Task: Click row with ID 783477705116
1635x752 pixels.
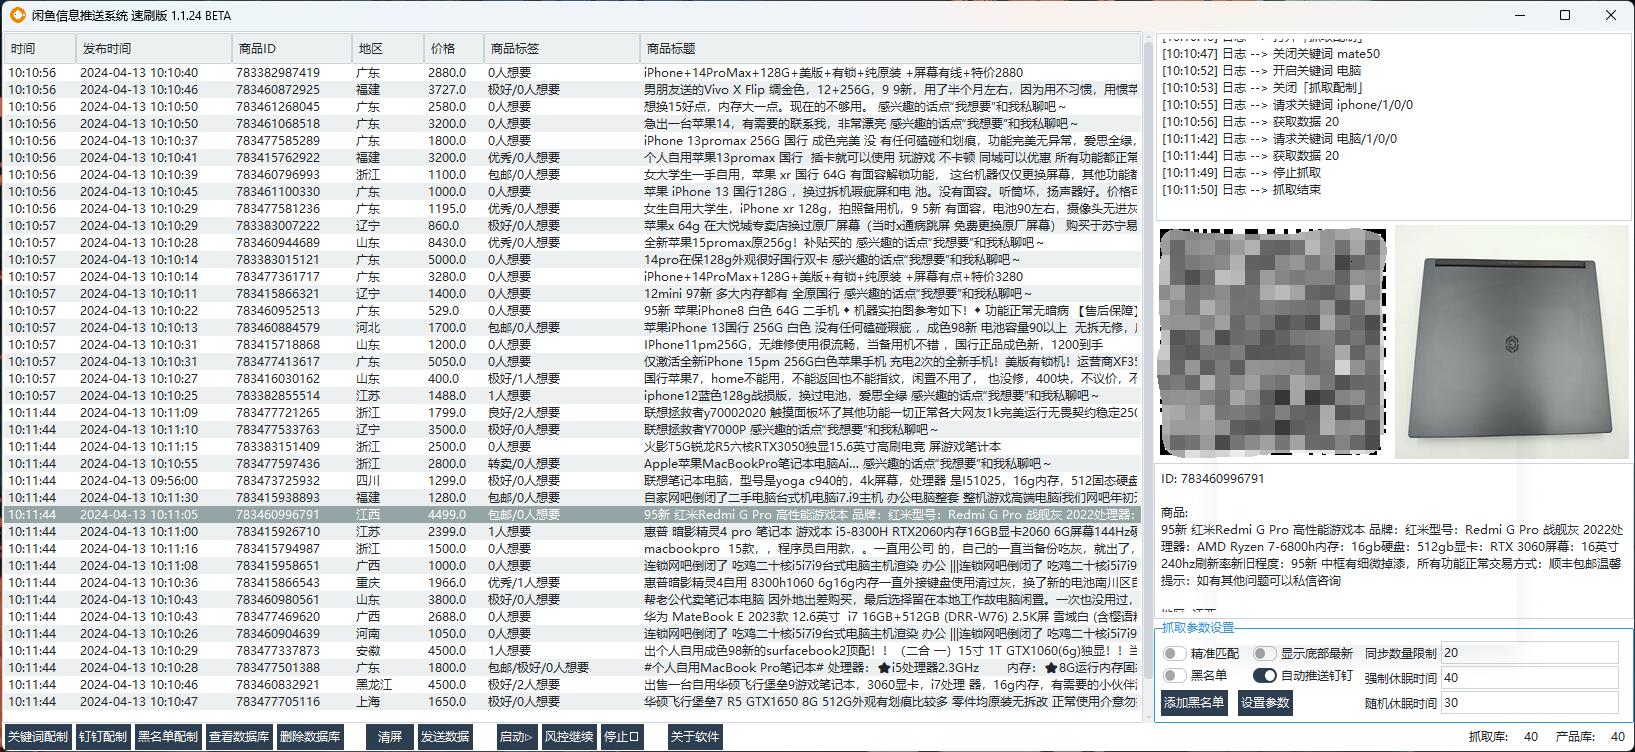Action: point(570,702)
